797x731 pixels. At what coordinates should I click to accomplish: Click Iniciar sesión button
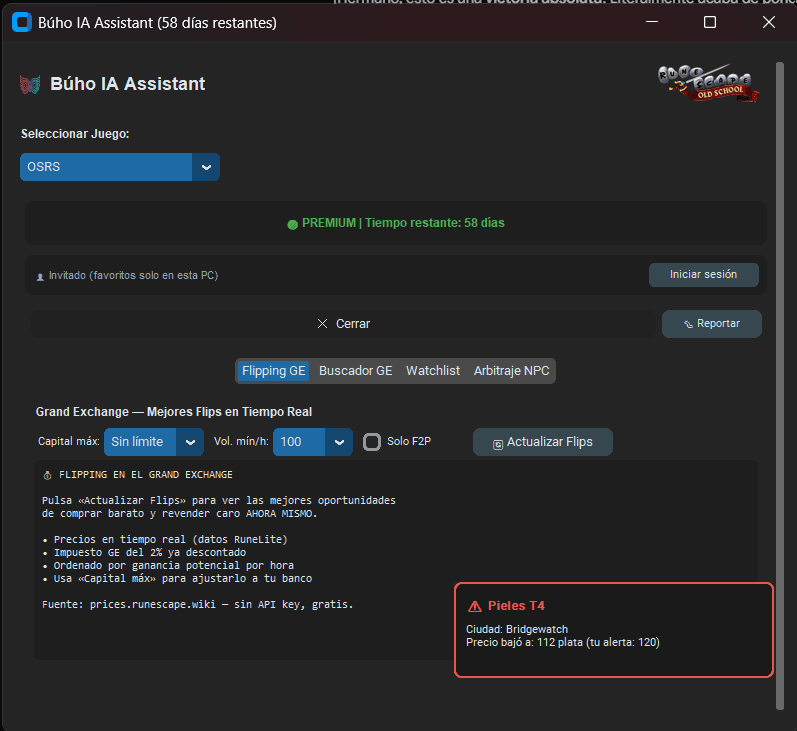(x=703, y=275)
